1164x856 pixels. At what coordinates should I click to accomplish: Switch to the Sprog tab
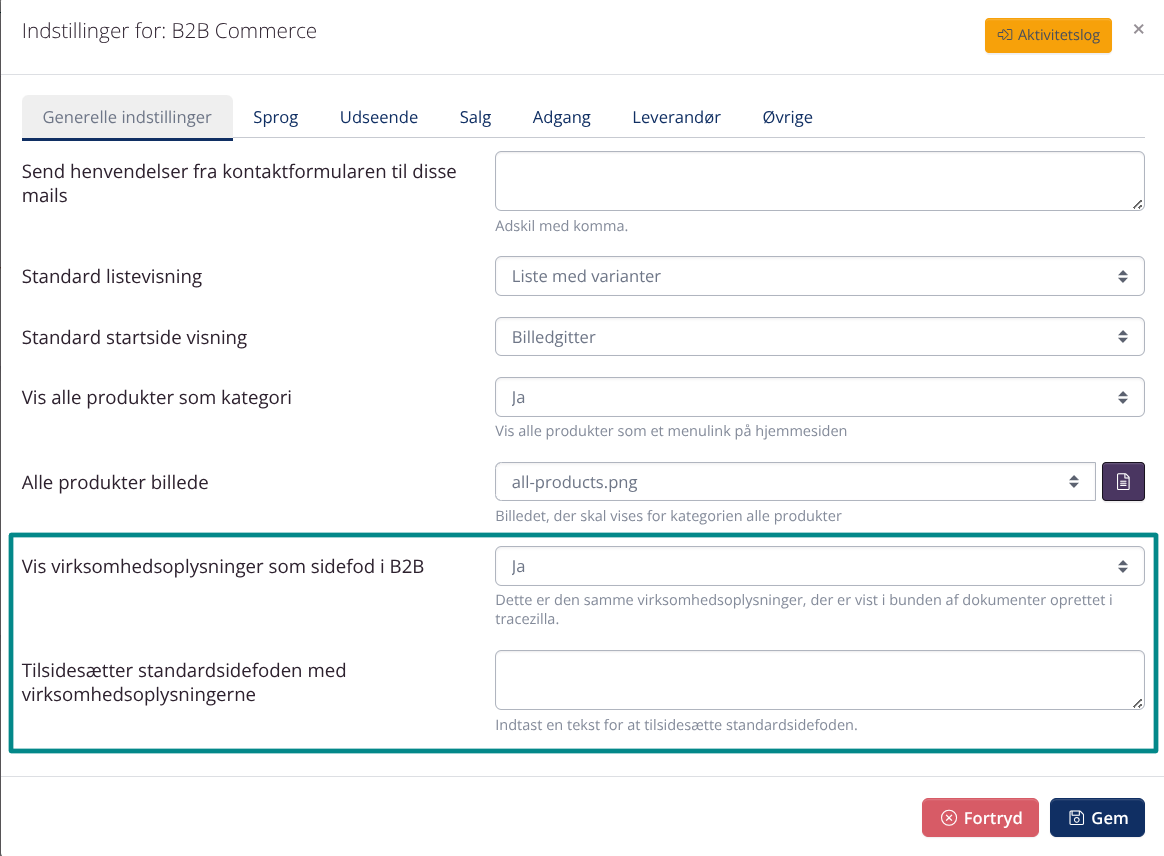(x=275, y=117)
